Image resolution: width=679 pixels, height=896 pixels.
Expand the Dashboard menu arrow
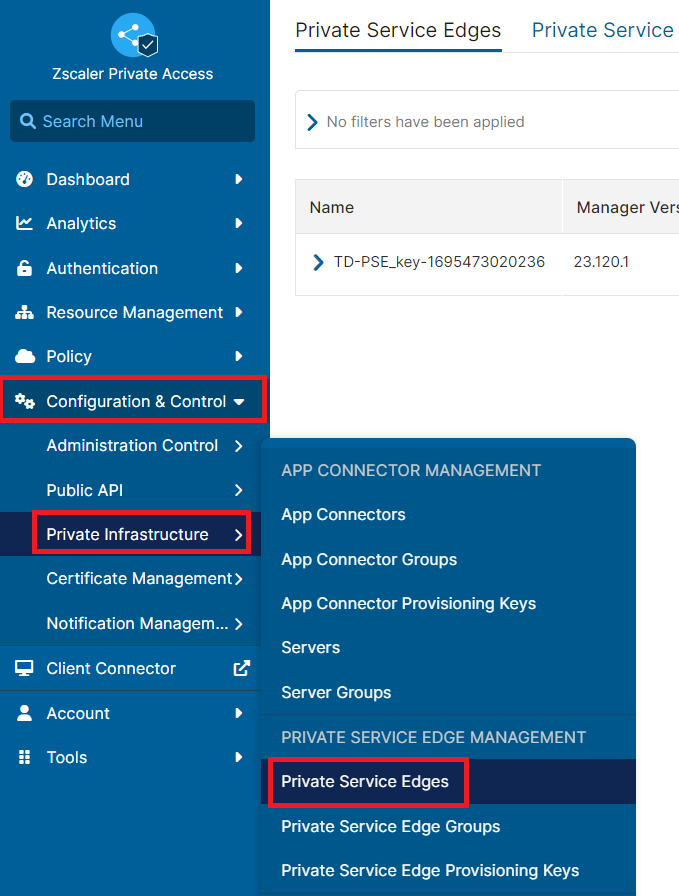pos(239,179)
